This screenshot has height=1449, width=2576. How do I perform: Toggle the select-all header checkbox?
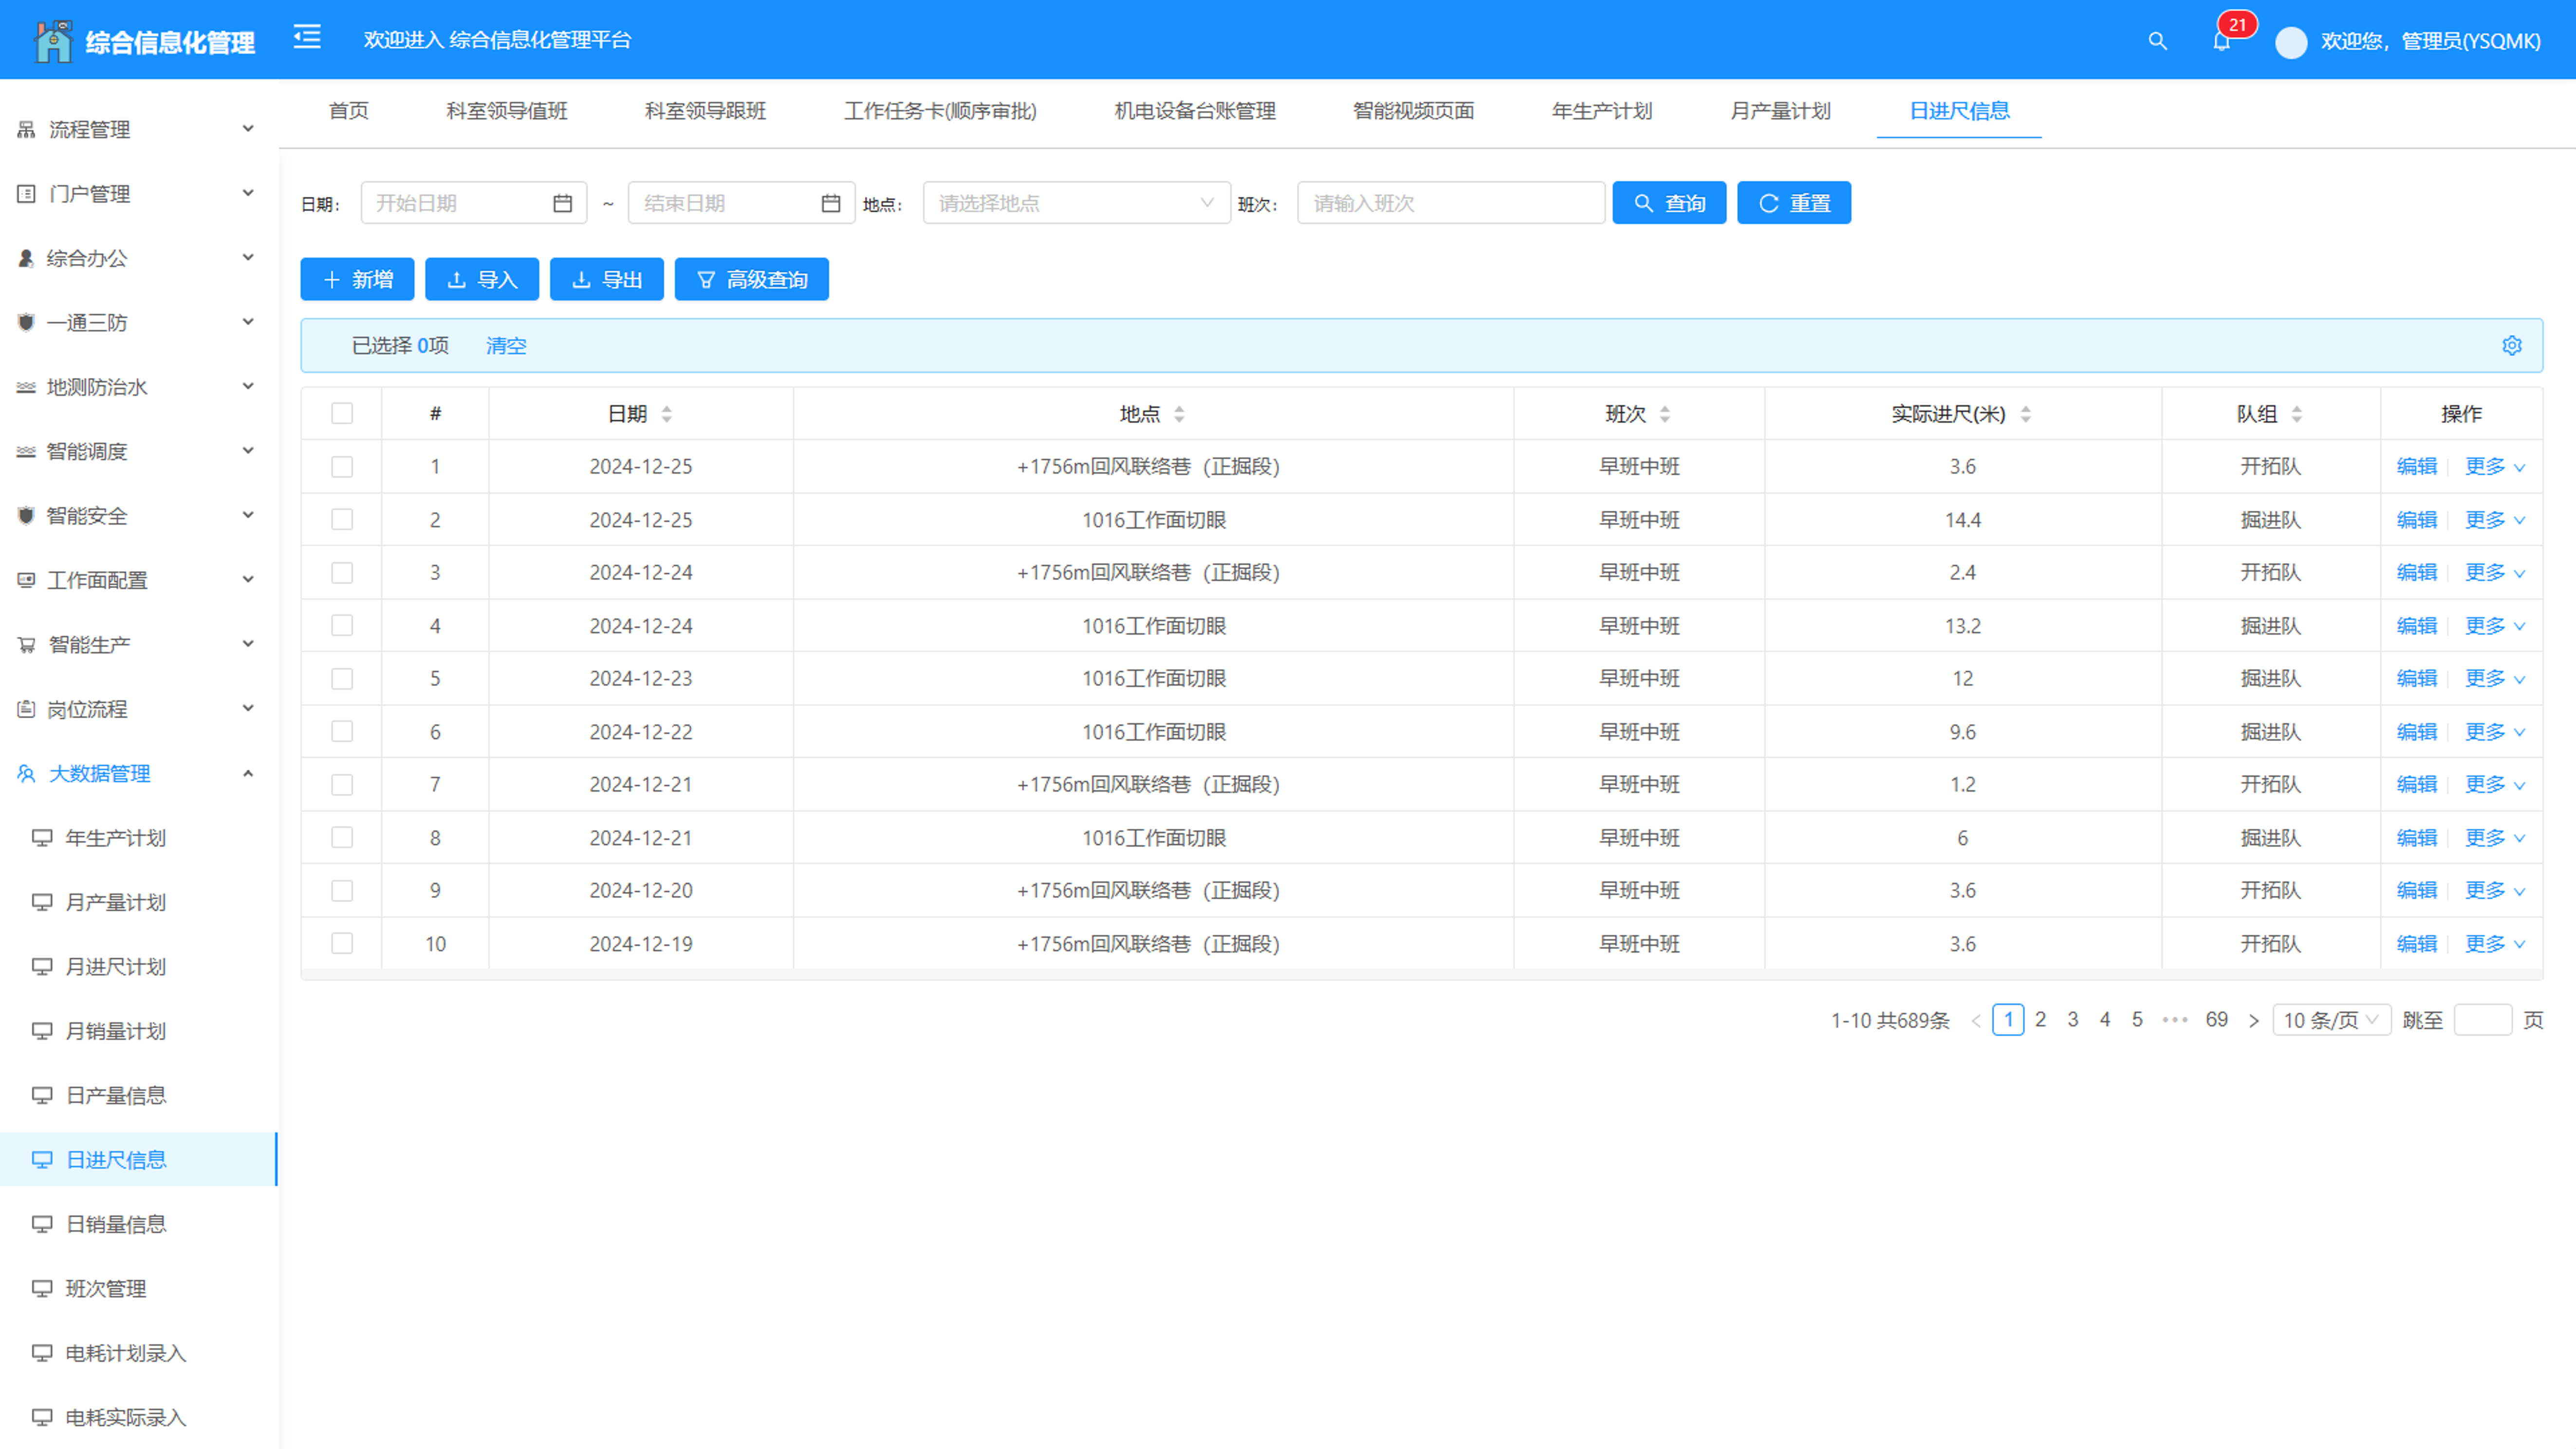(342, 414)
